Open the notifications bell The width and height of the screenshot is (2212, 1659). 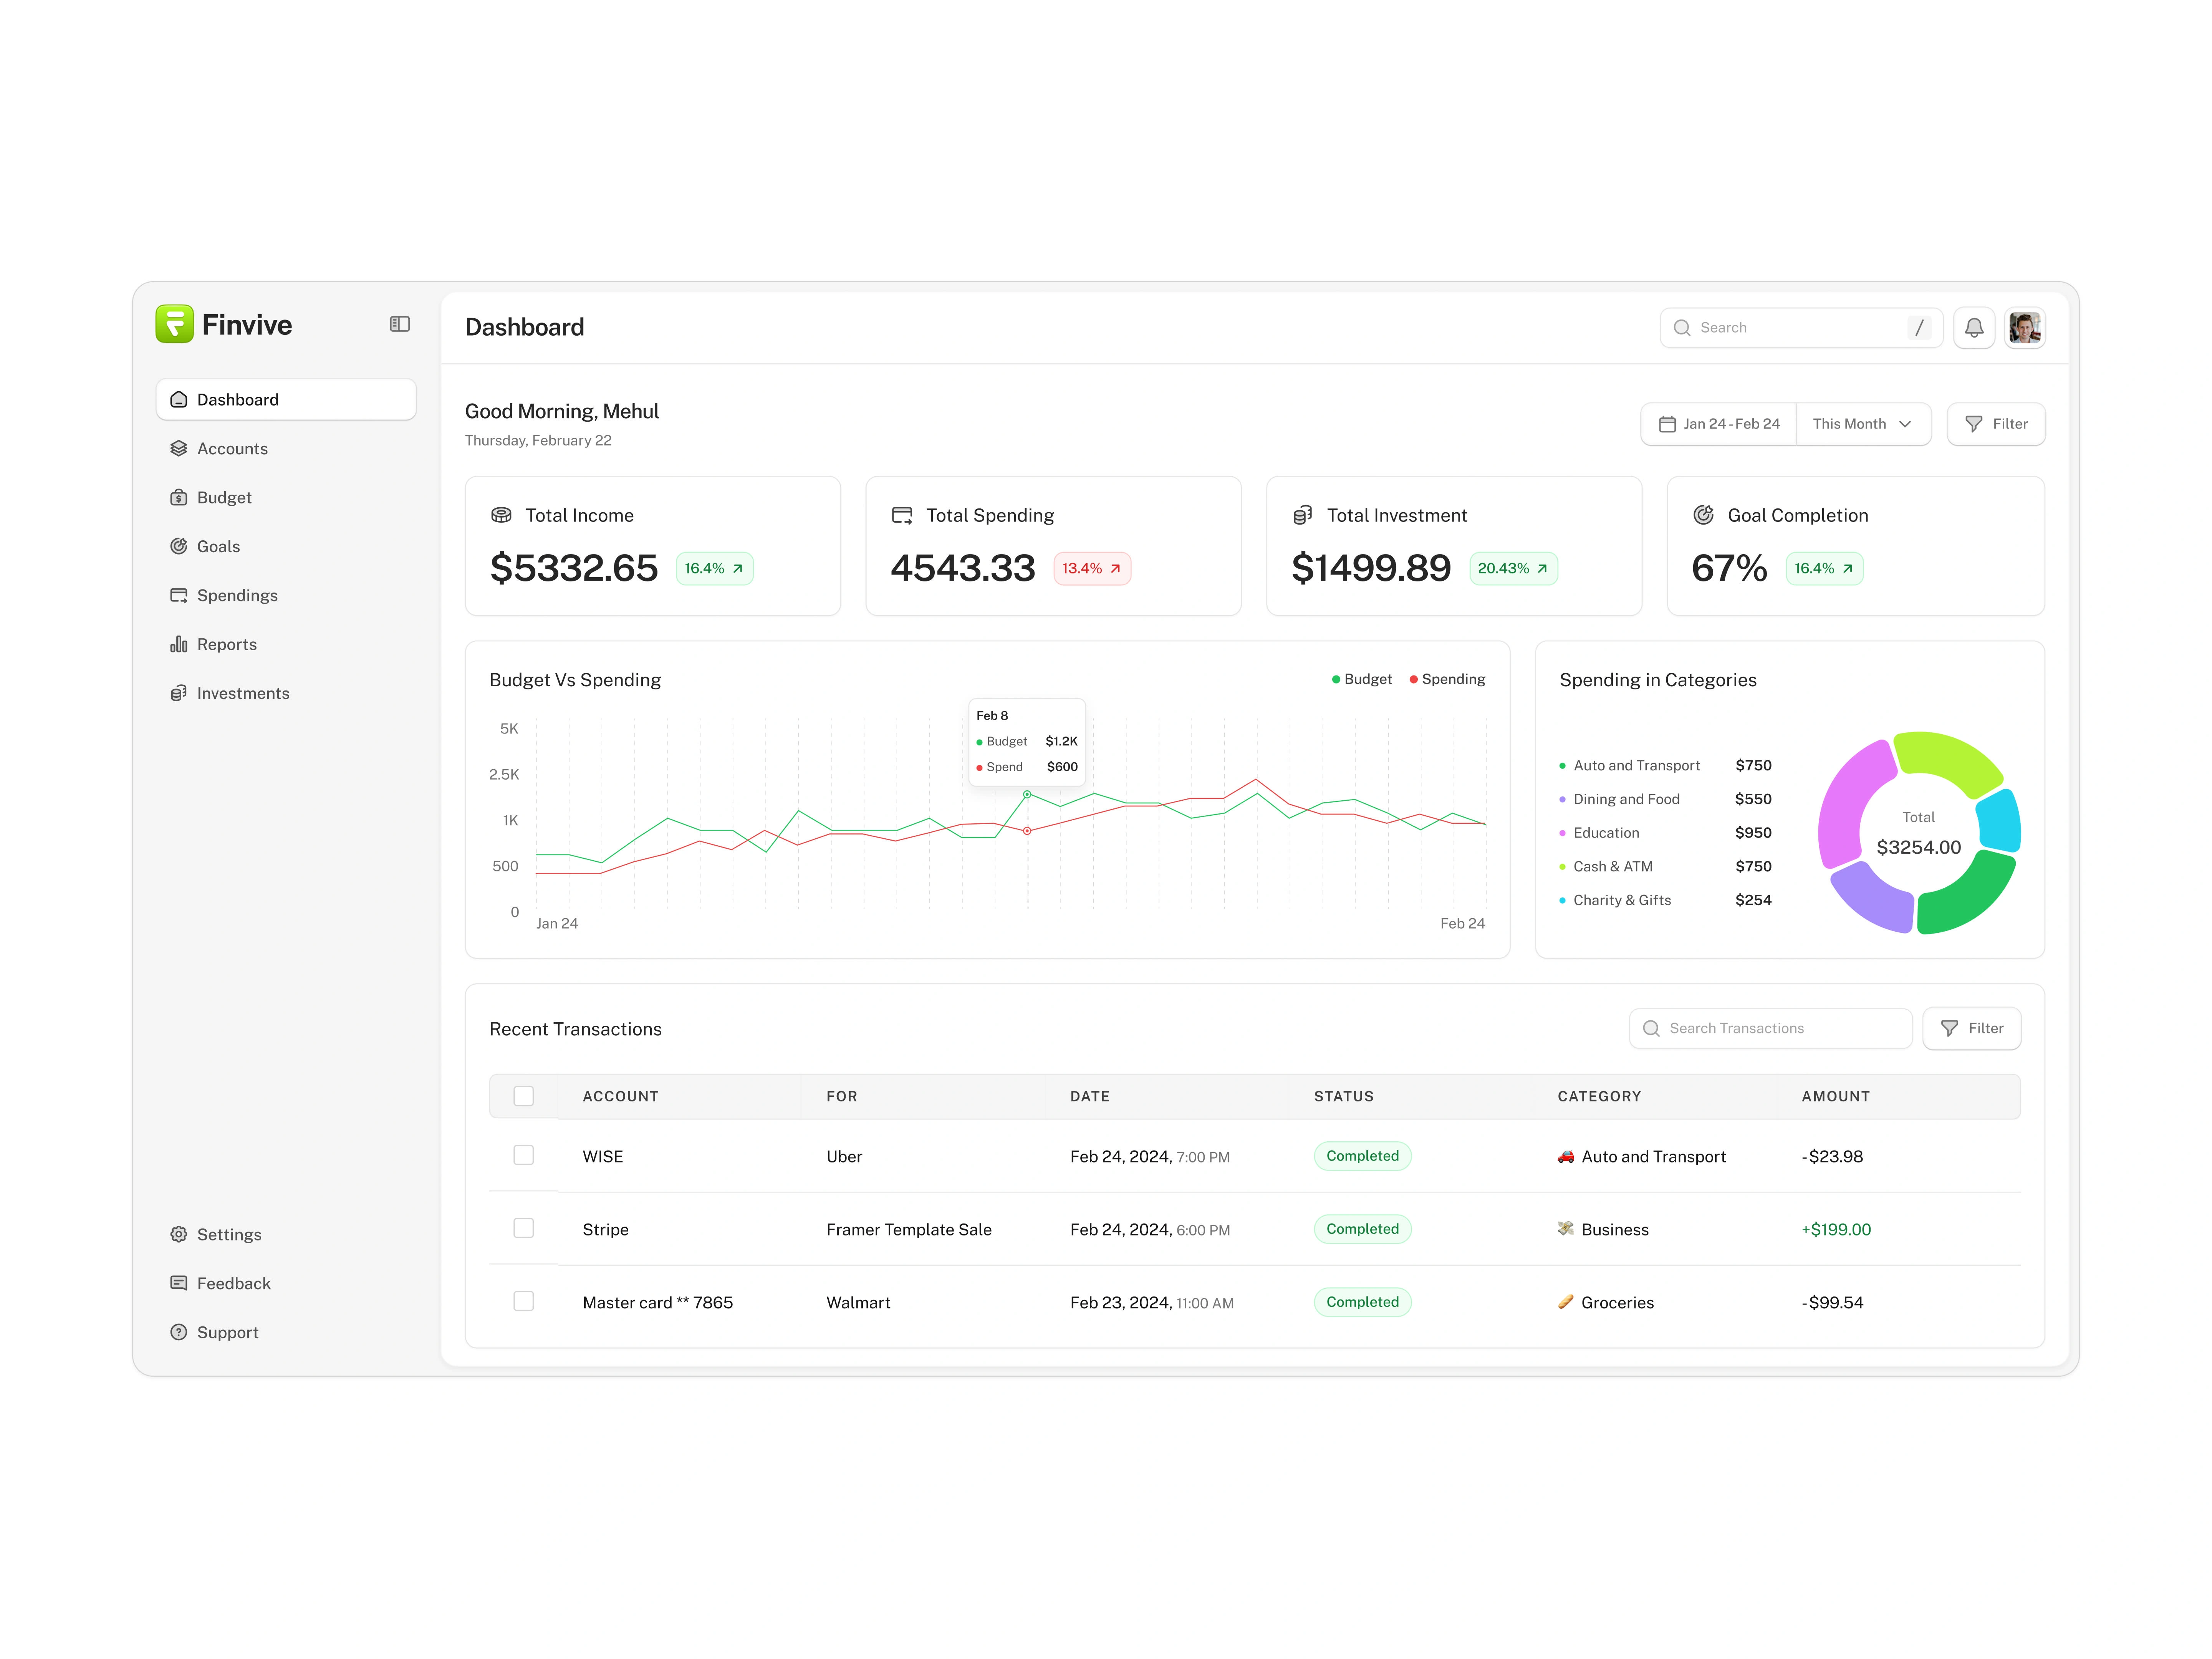[1974, 327]
